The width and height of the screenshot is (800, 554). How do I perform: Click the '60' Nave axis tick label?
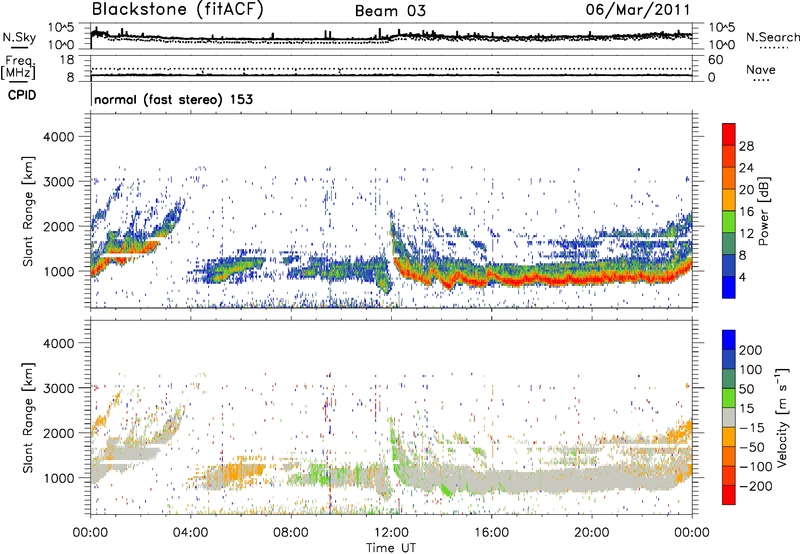(x=715, y=60)
